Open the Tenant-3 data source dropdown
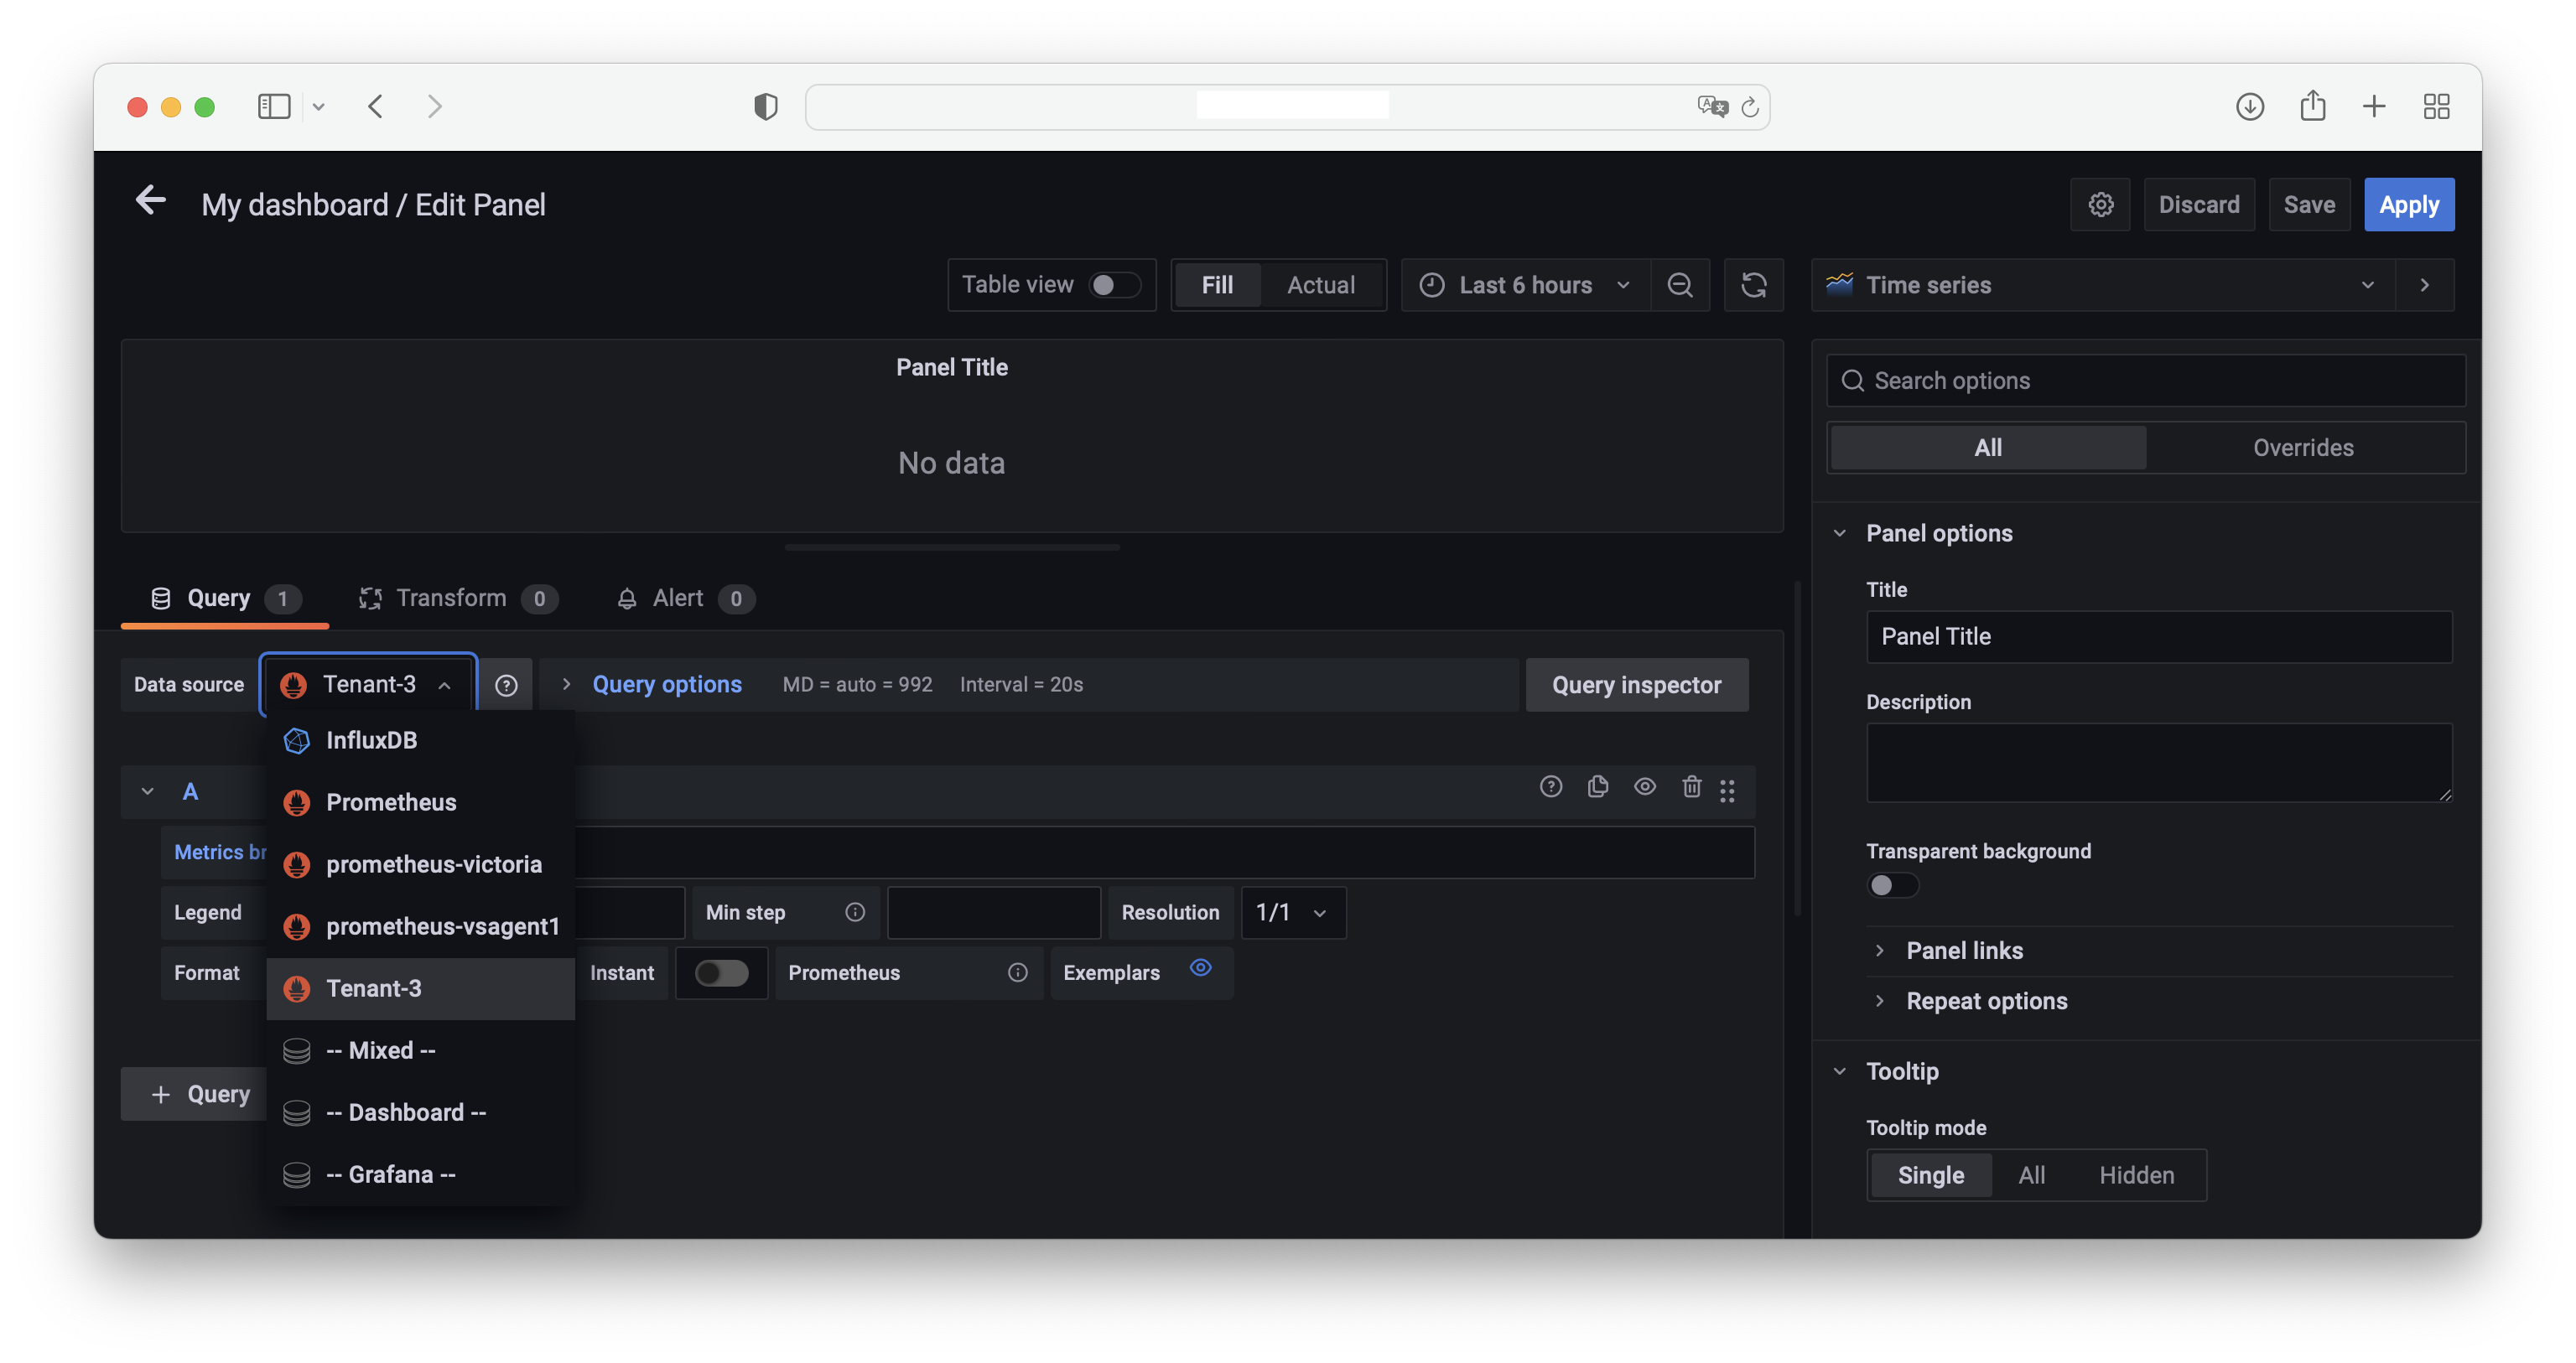Screen dimensions: 2576x1363 [x=368, y=685]
